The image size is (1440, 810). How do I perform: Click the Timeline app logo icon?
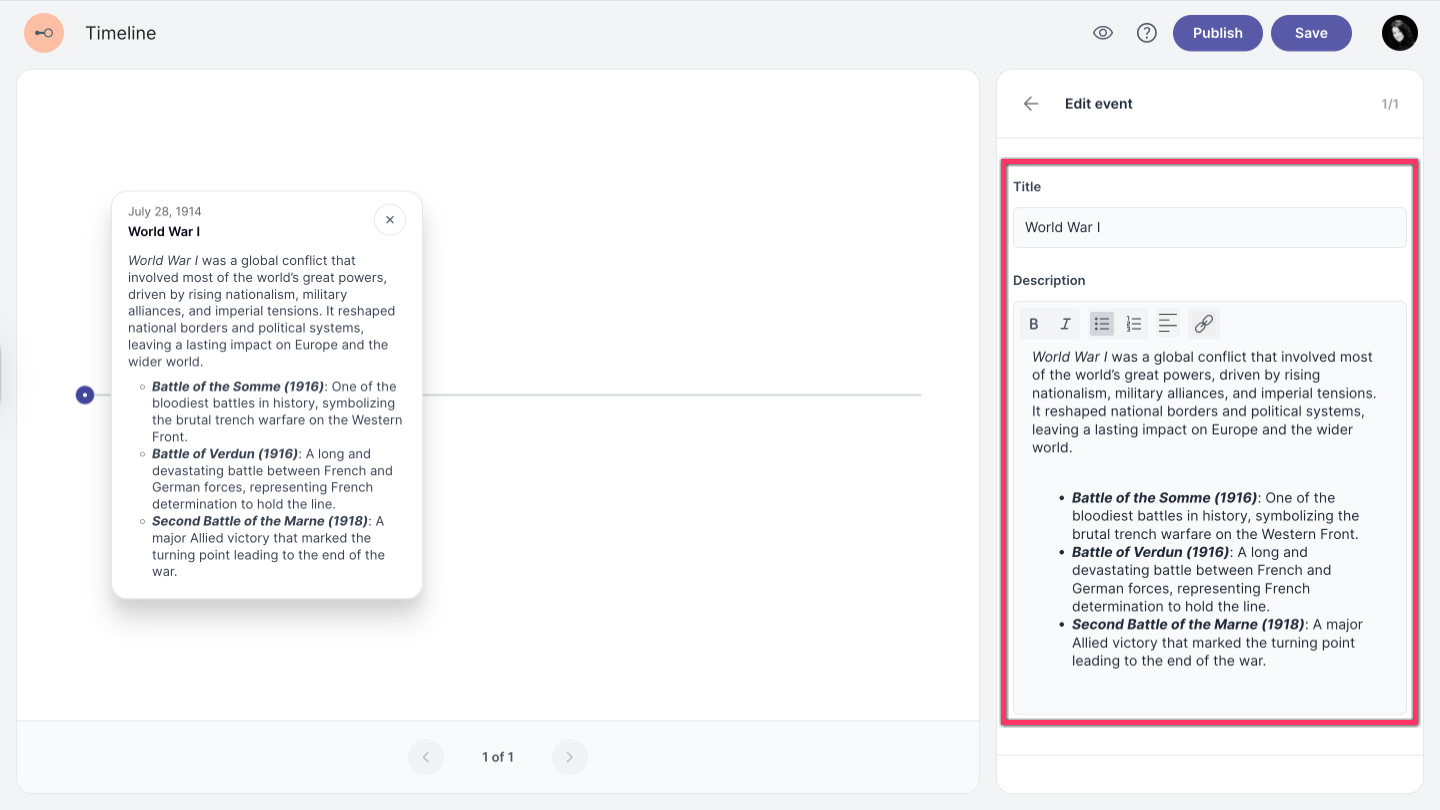click(x=44, y=33)
